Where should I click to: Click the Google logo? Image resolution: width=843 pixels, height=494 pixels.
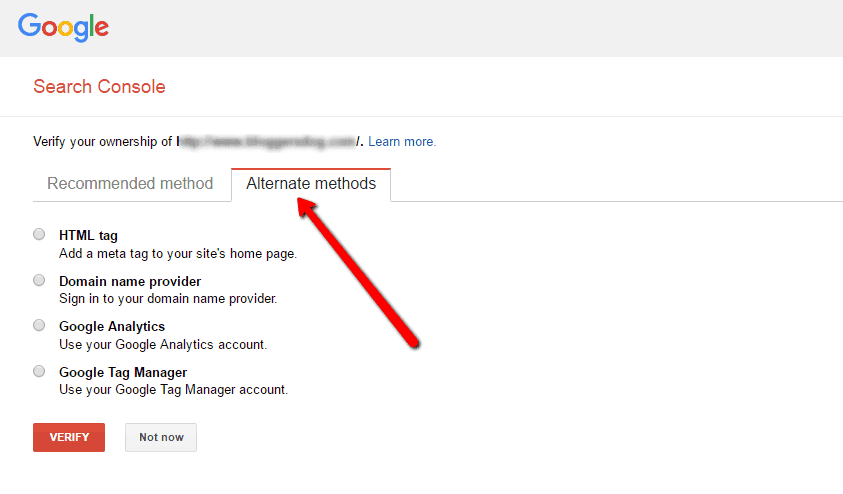(x=63, y=27)
